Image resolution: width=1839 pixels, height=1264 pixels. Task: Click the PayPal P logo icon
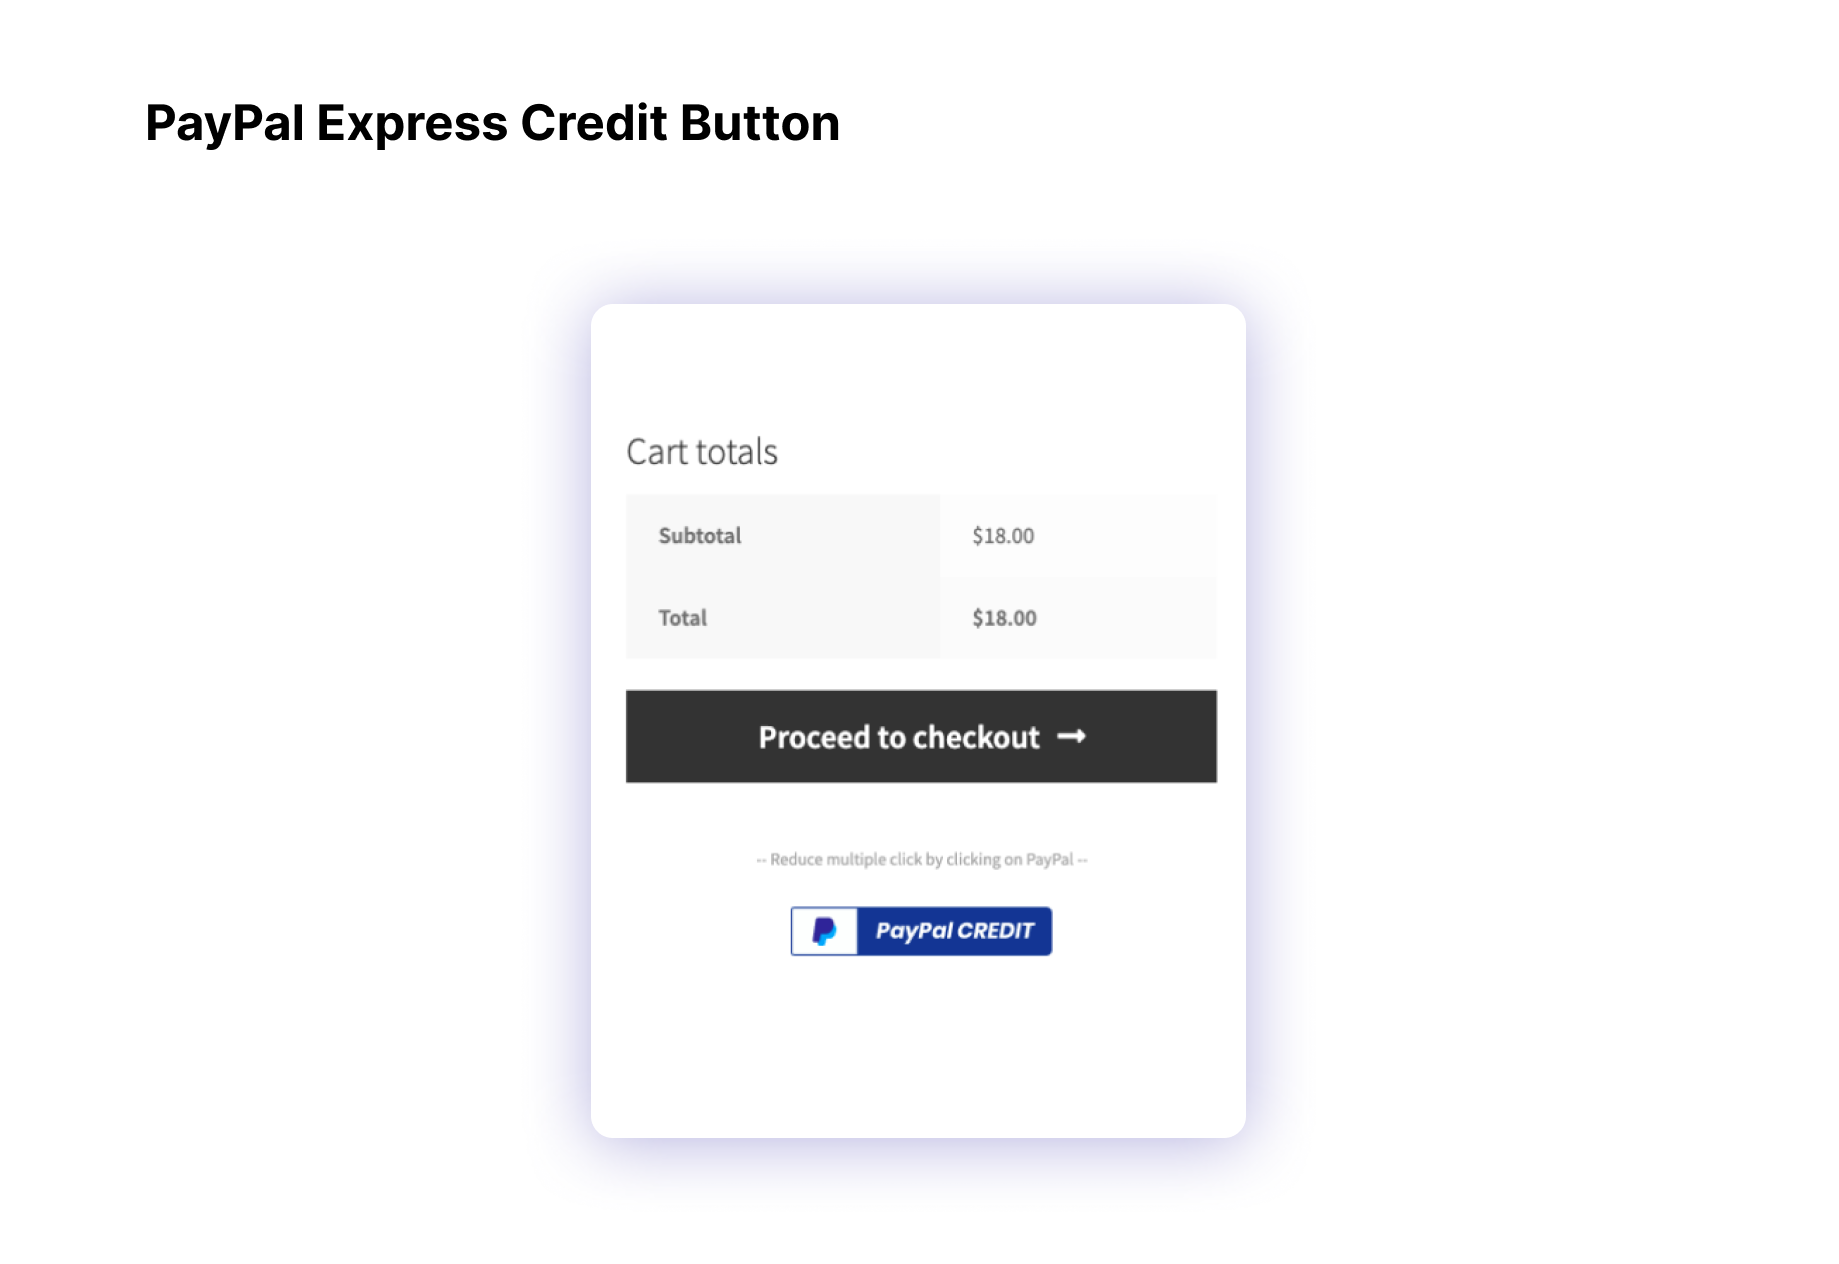pos(824,931)
